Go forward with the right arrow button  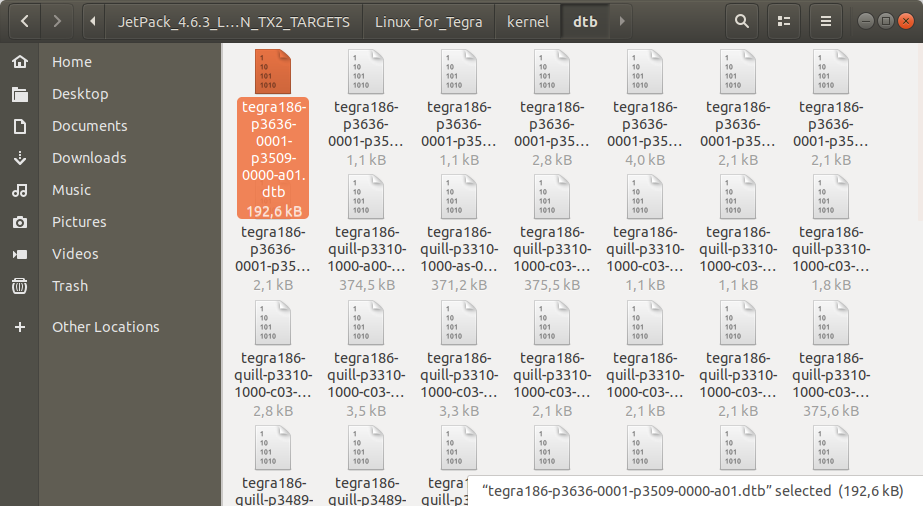coord(57,22)
